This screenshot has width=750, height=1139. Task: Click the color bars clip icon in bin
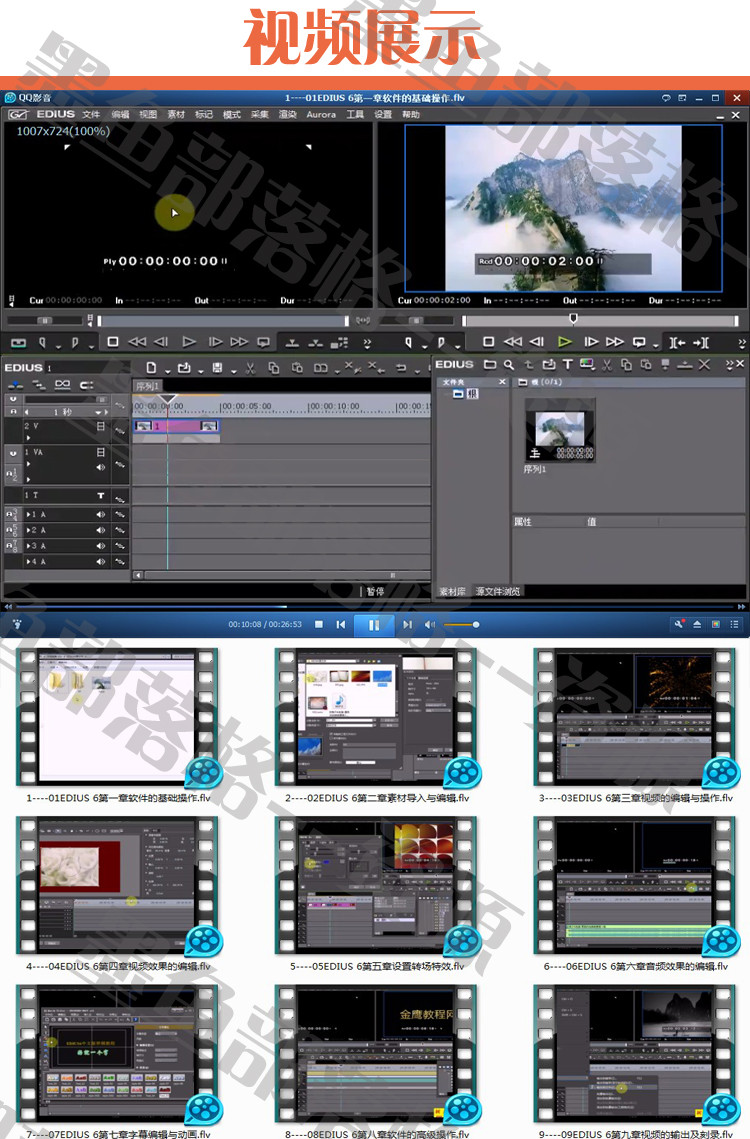tap(586, 365)
